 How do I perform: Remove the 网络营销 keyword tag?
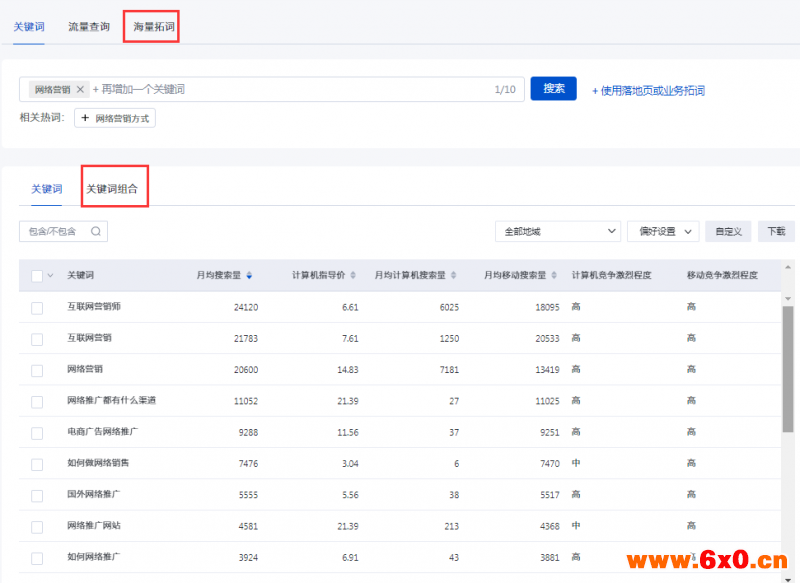tap(80, 89)
